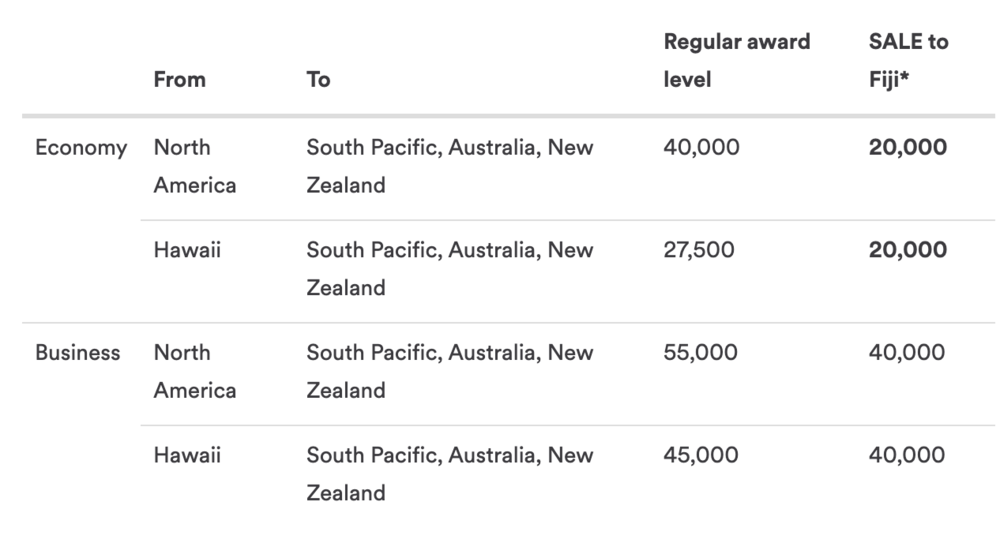Click the 40,000 regular Economy award value
The image size is (1000, 543).
[x=701, y=148]
